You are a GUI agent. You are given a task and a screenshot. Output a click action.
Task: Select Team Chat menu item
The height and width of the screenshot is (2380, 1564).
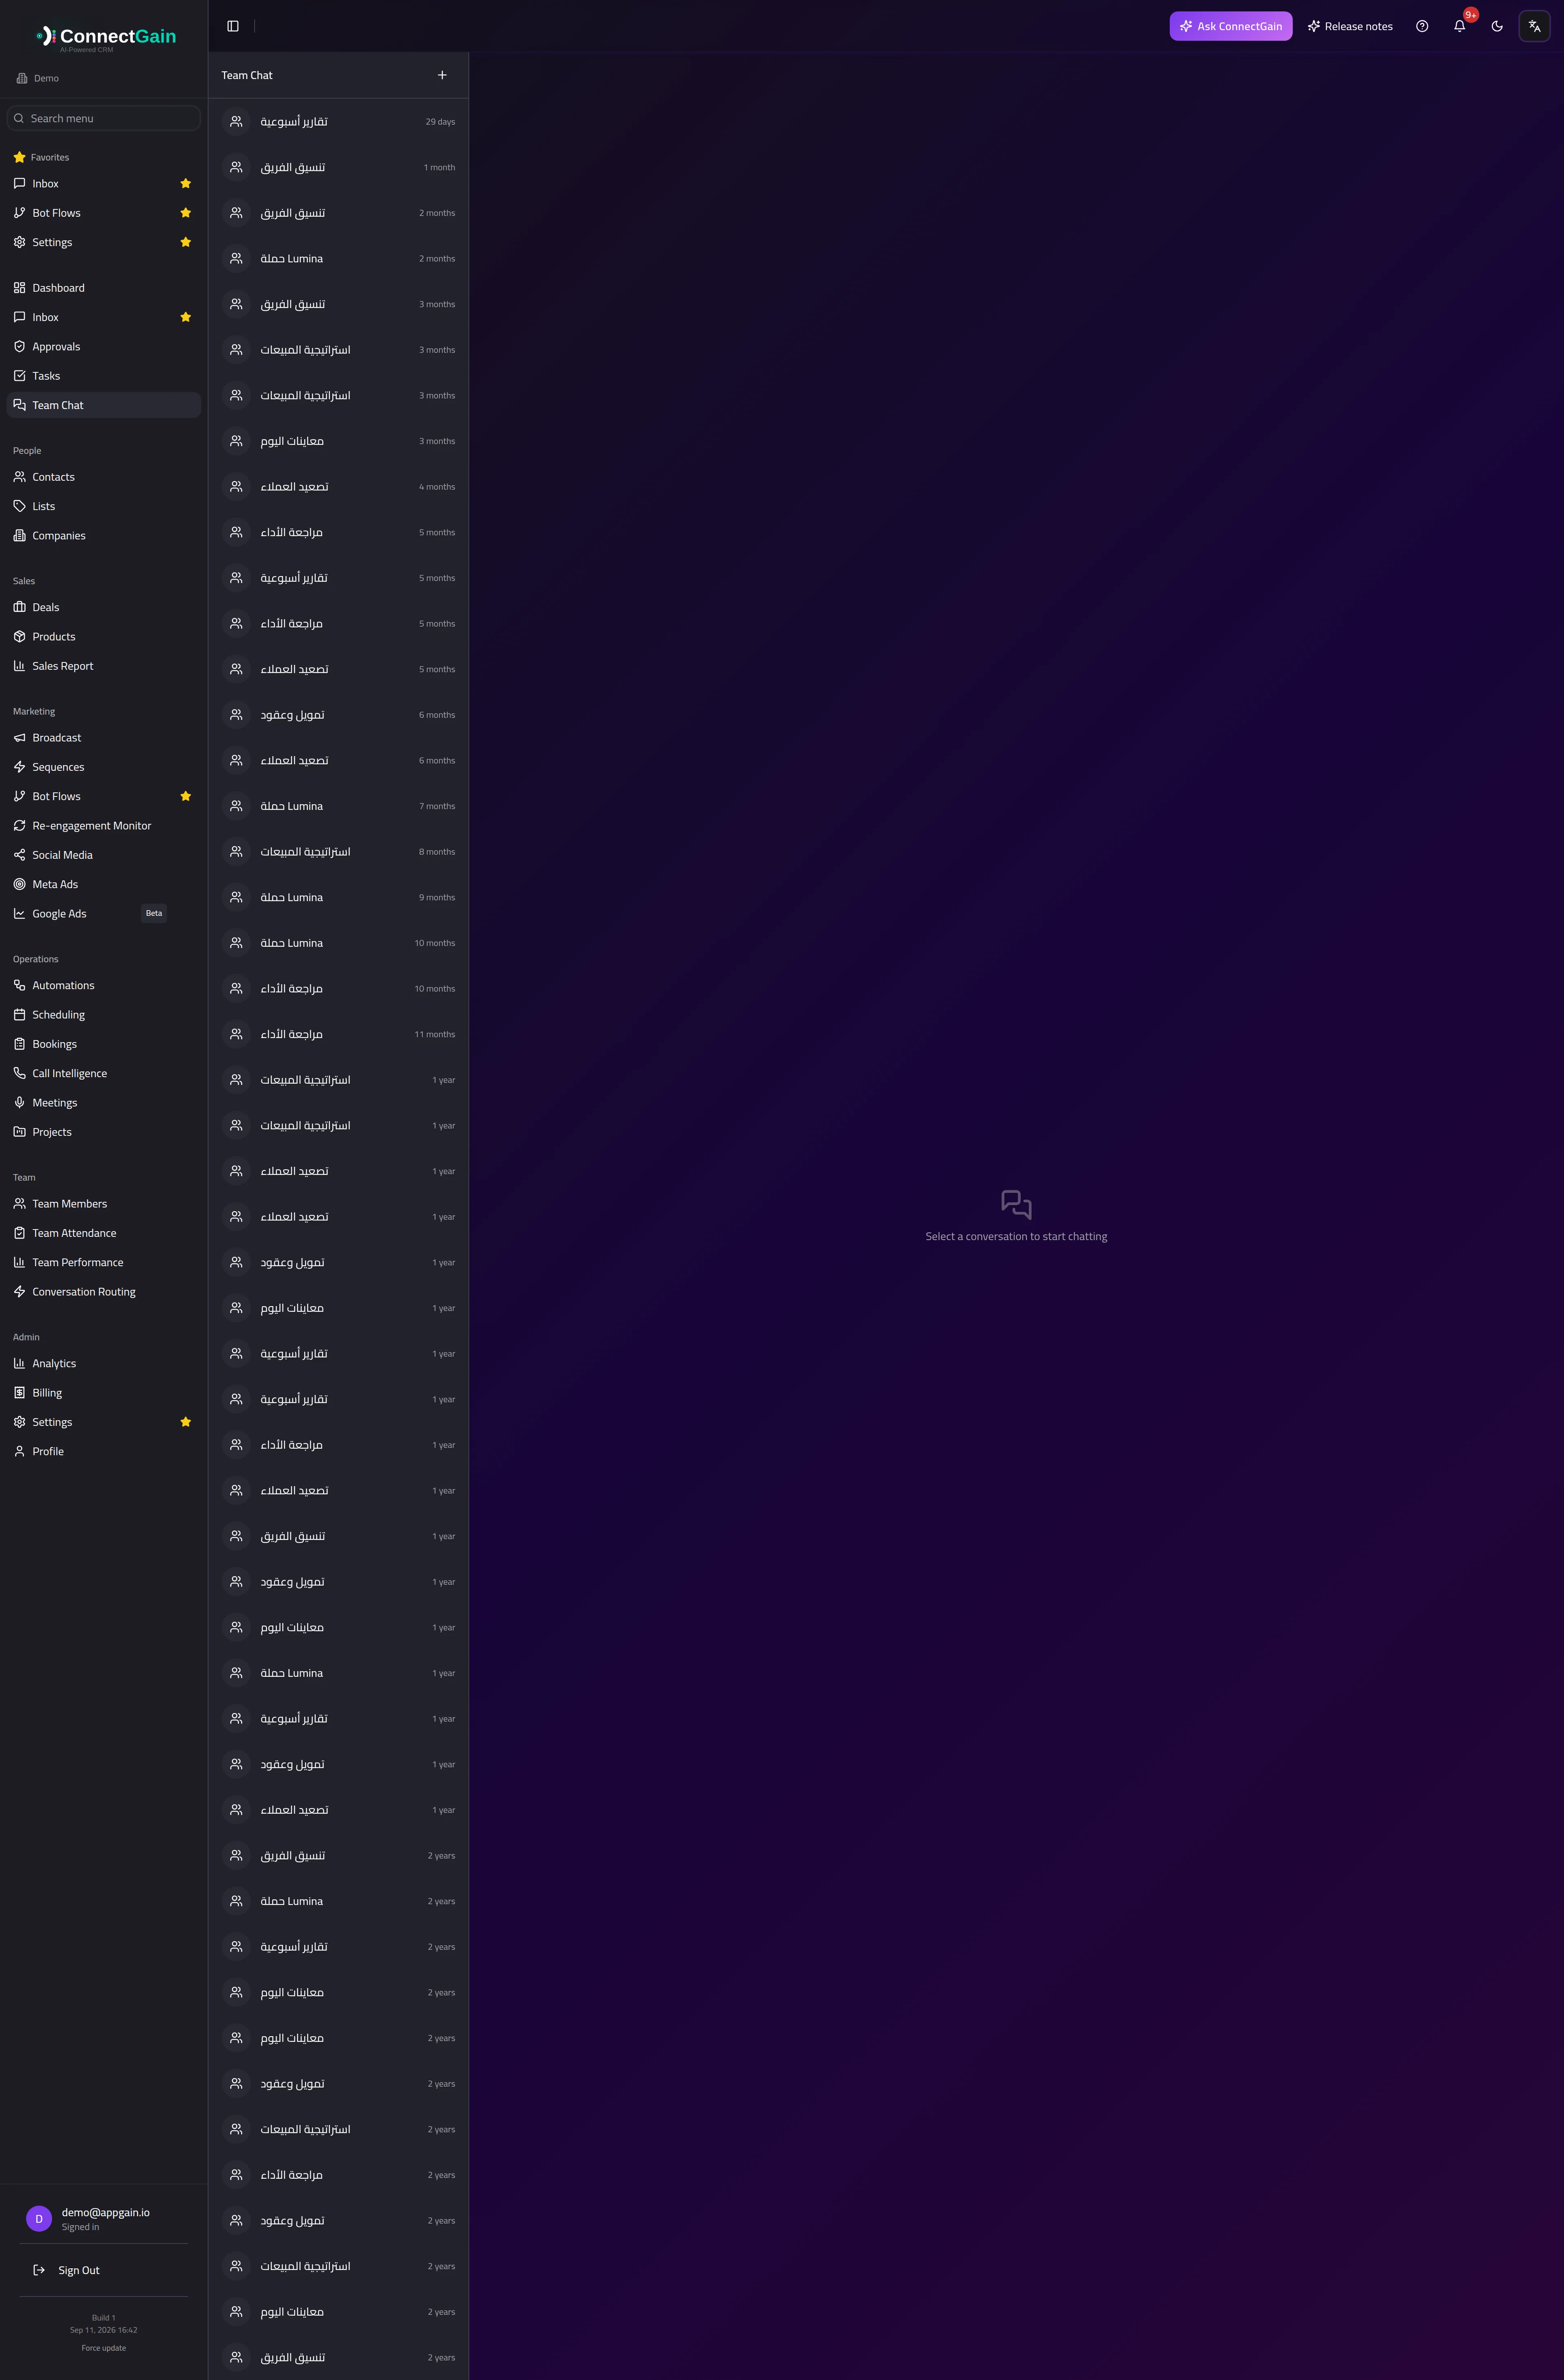pos(104,405)
